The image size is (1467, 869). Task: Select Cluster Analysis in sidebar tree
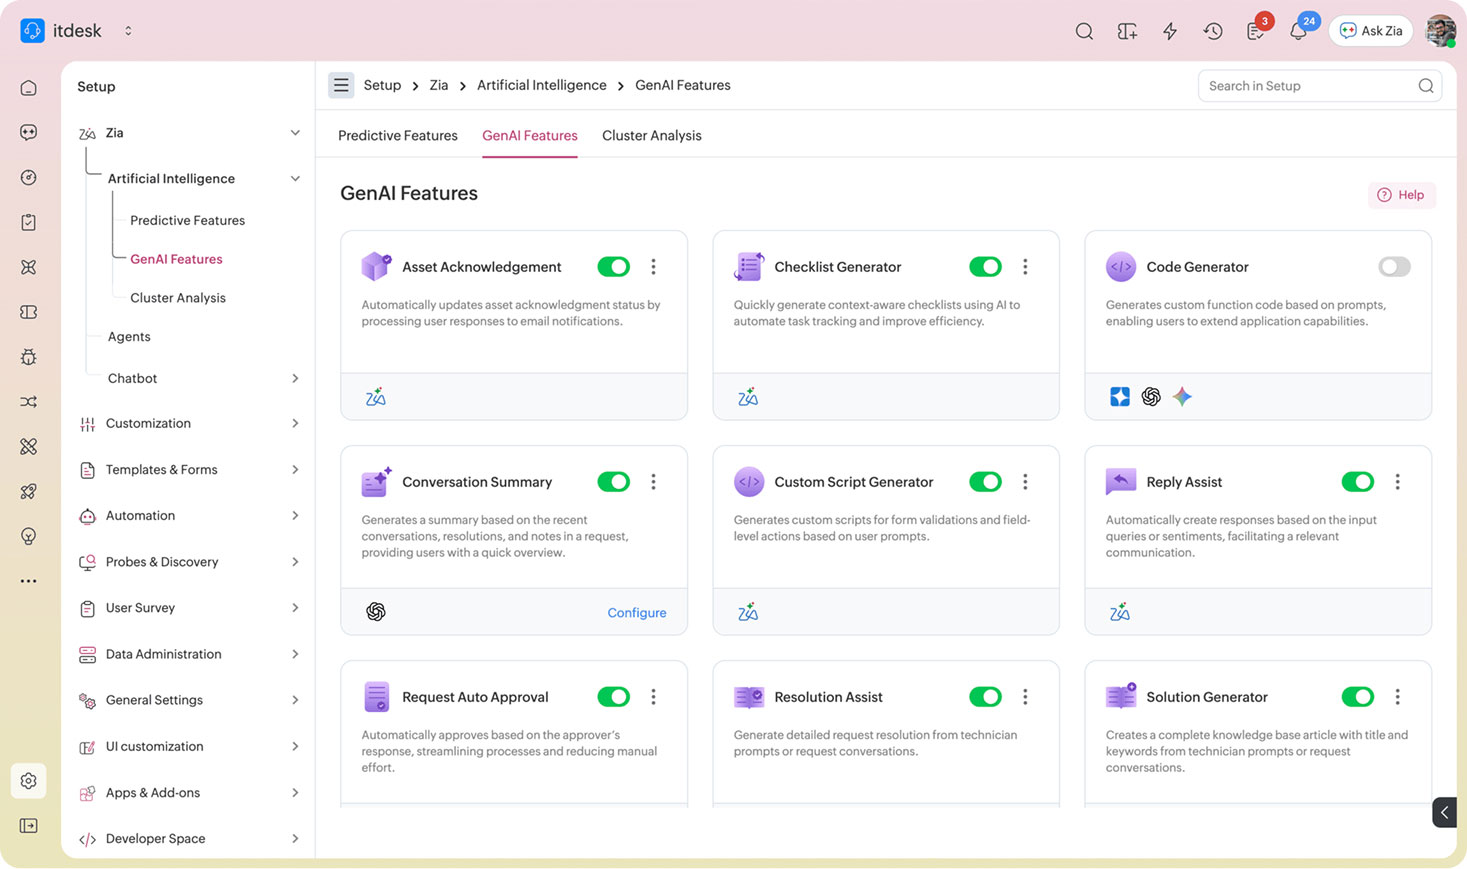click(178, 298)
